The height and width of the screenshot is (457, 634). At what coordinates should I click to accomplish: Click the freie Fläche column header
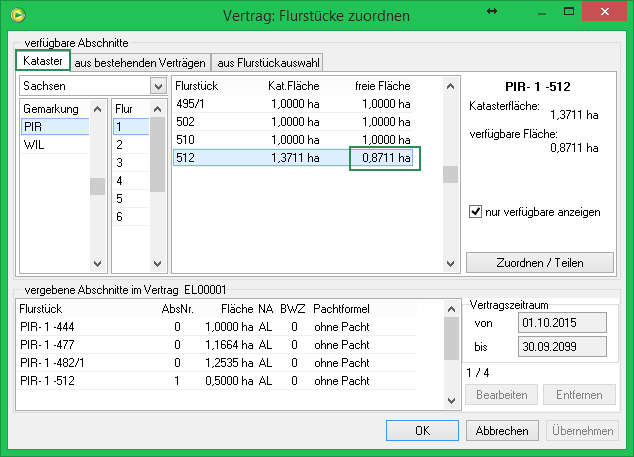383,87
